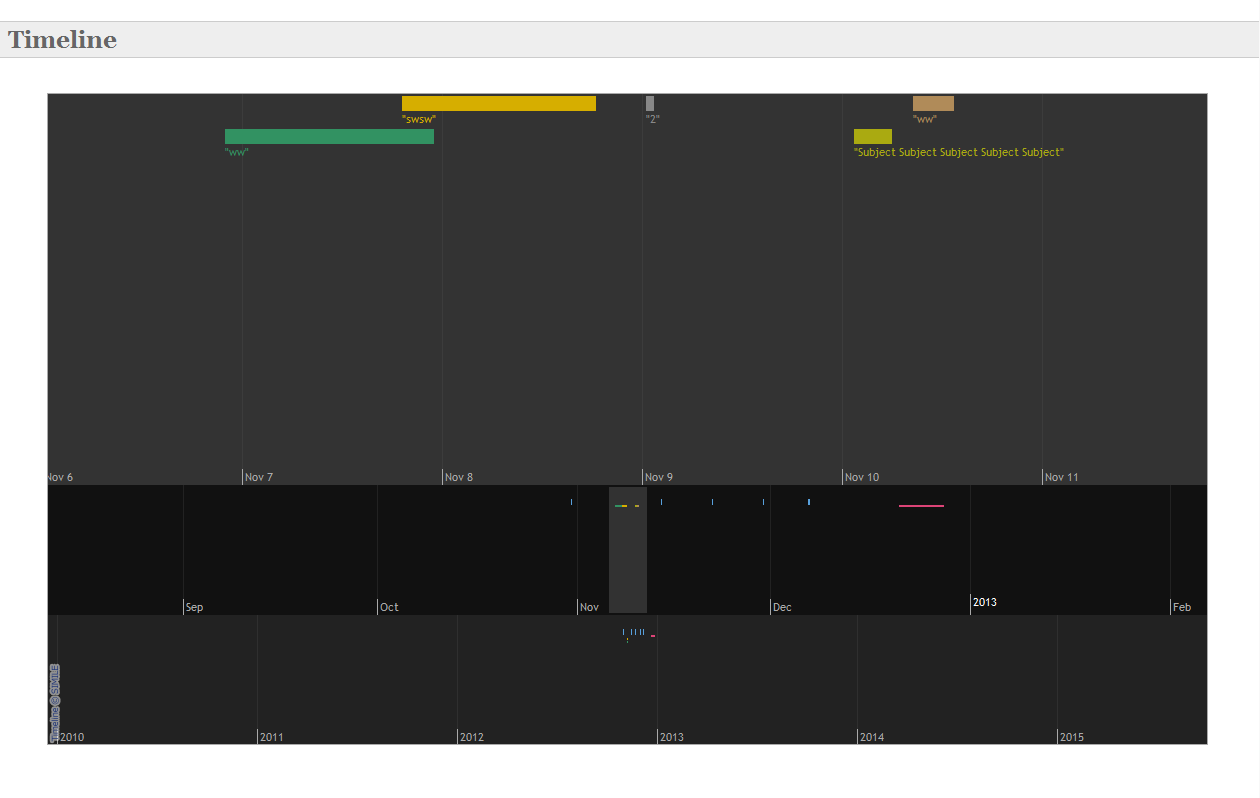The image size is (1260, 798).
Task: Select the pink event line in December
Action: point(921,506)
